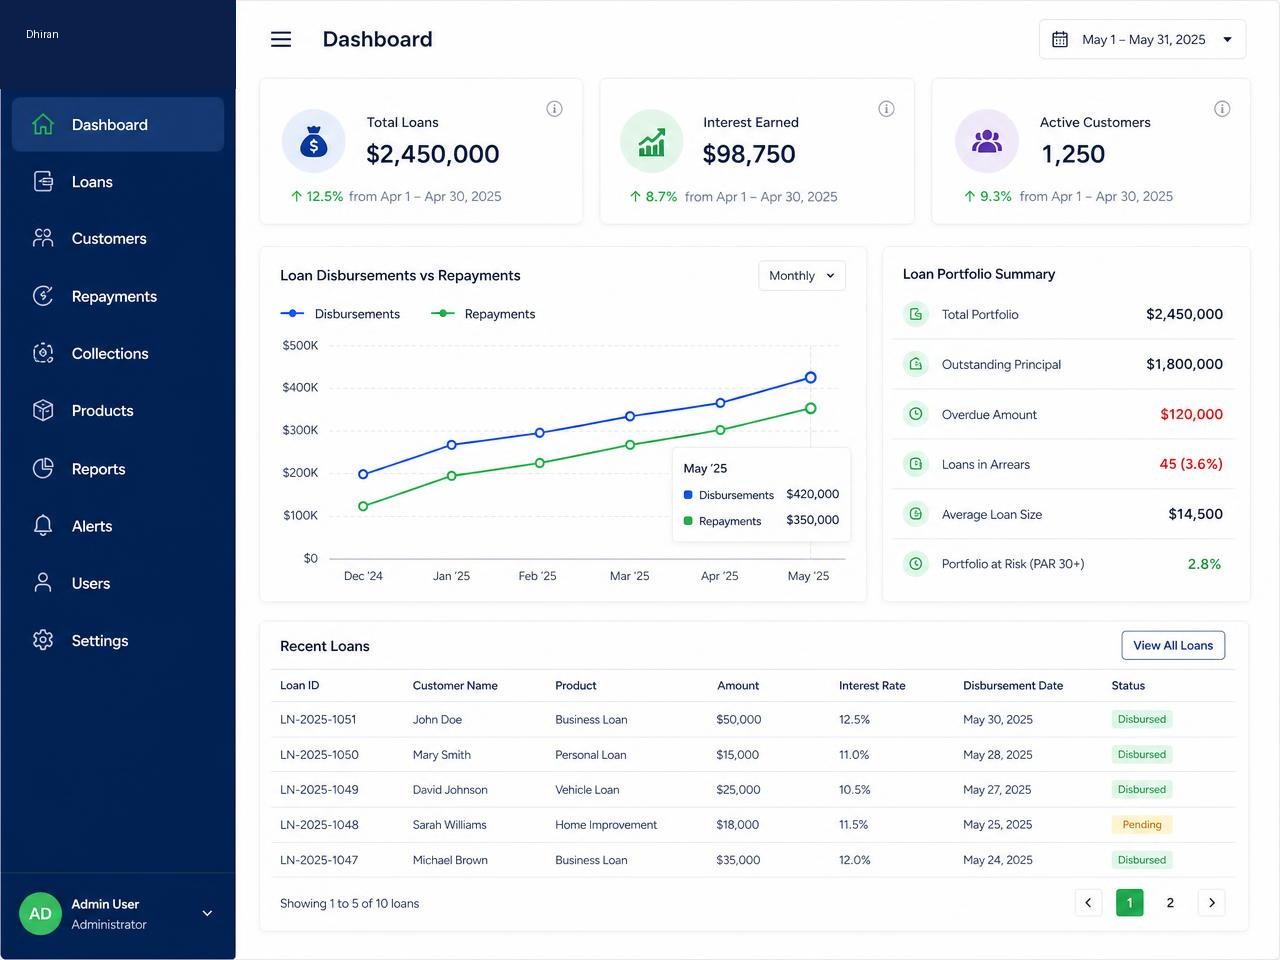Select the current page 1 button
This screenshot has height=960, width=1280.
(x=1130, y=903)
